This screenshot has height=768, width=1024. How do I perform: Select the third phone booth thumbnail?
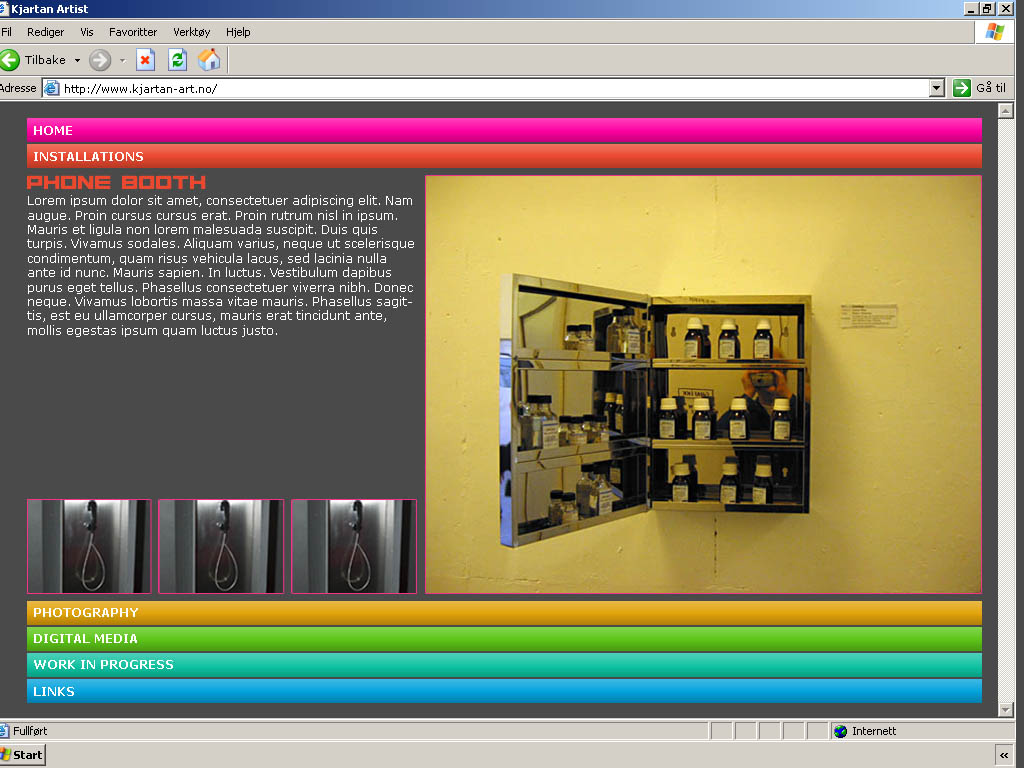click(x=353, y=546)
